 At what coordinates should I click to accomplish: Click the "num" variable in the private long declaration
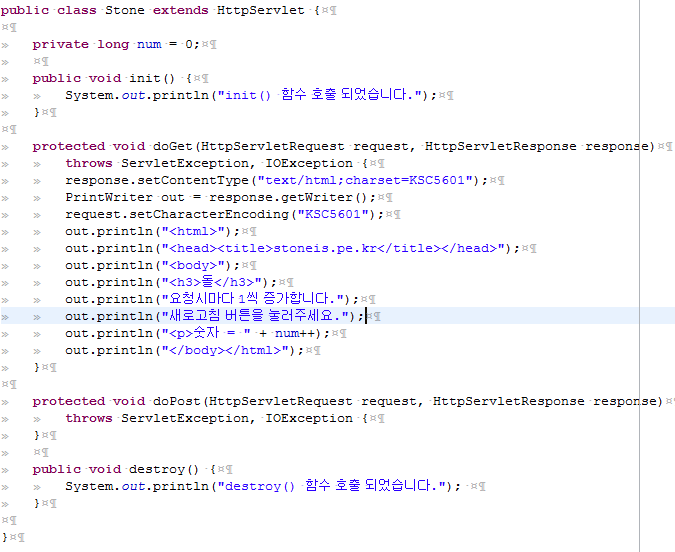pyautogui.click(x=149, y=44)
